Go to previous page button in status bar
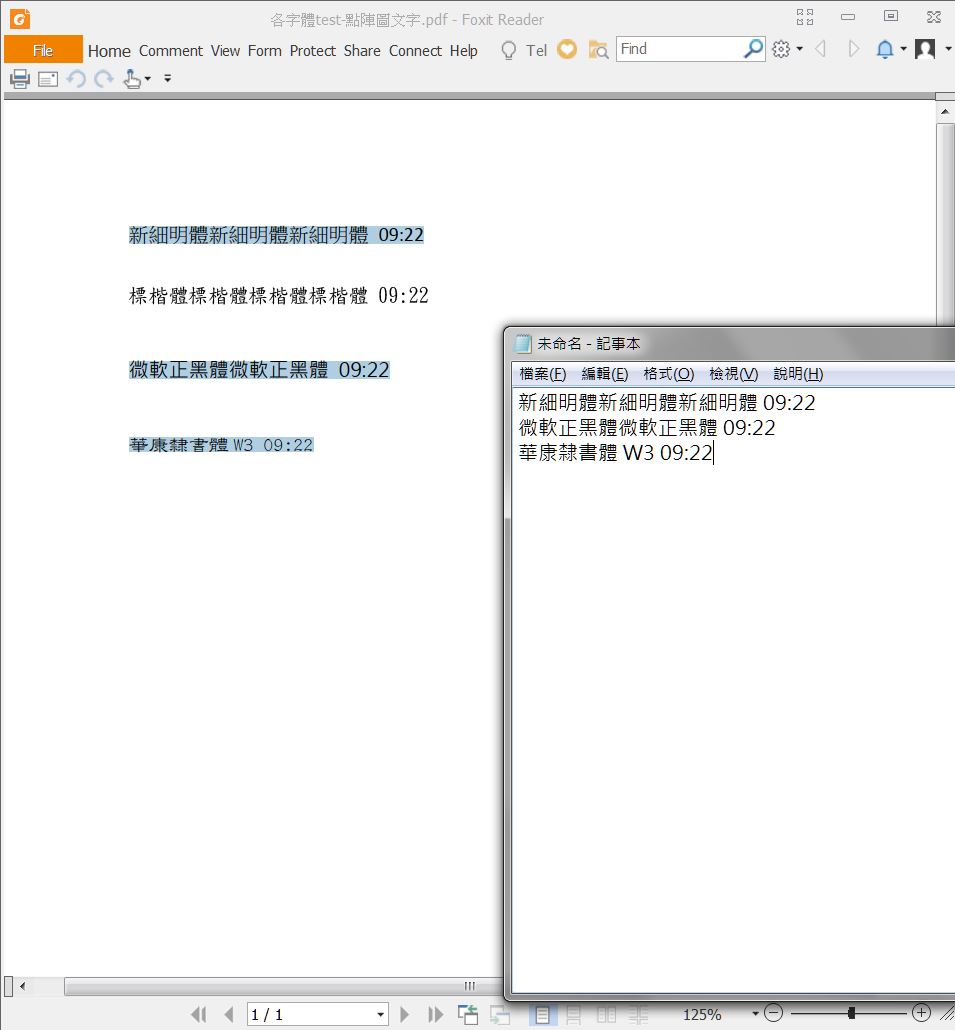Image resolution: width=955 pixels, height=1030 pixels. [x=229, y=1014]
